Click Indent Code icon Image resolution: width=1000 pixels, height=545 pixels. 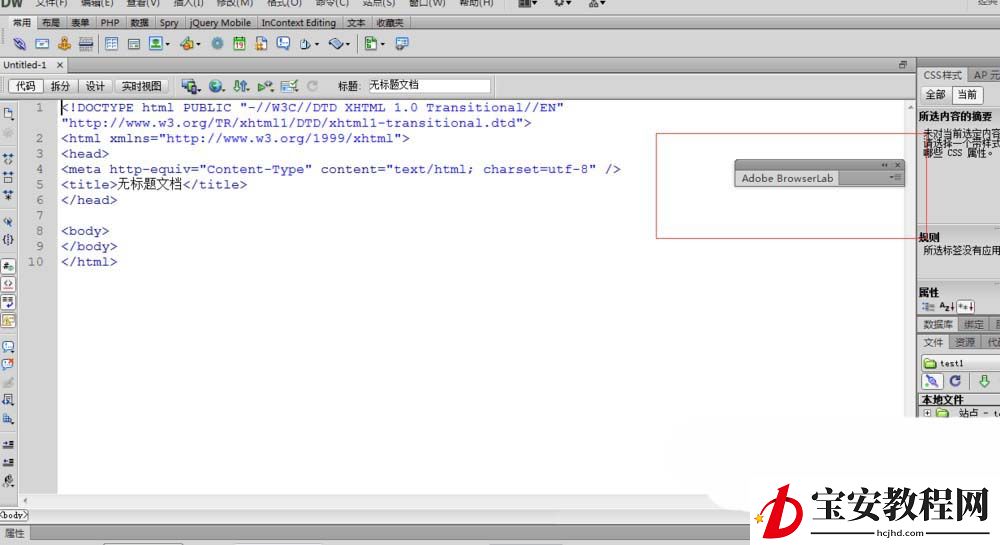[8, 444]
